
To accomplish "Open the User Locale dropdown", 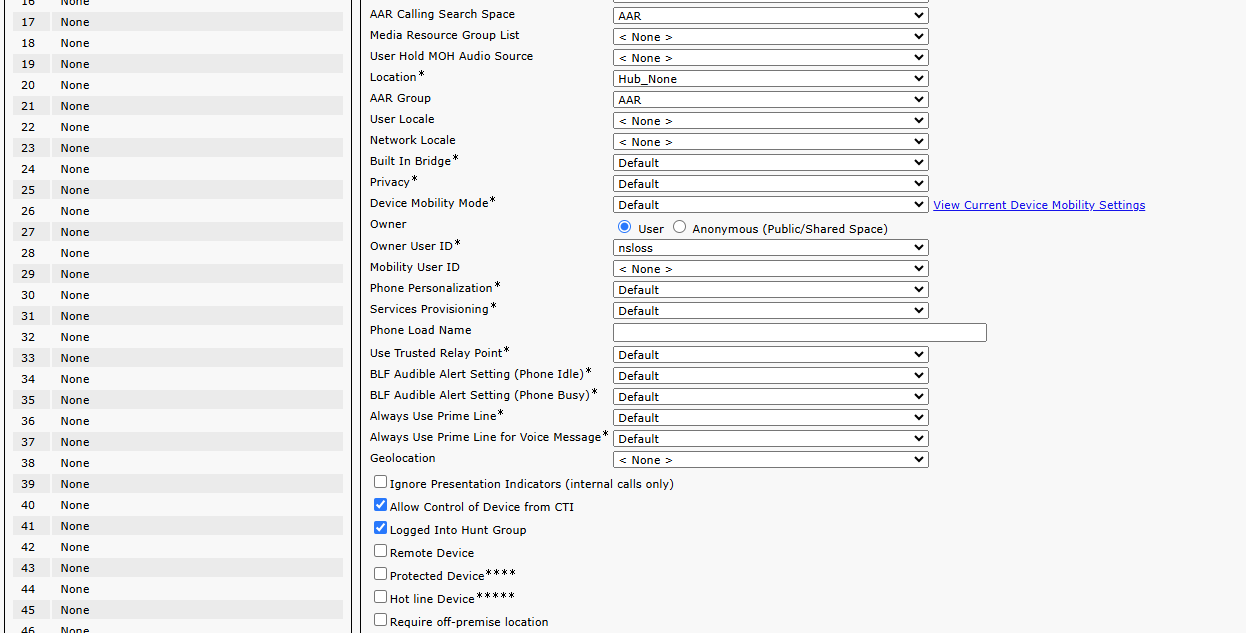I will [770, 120].
